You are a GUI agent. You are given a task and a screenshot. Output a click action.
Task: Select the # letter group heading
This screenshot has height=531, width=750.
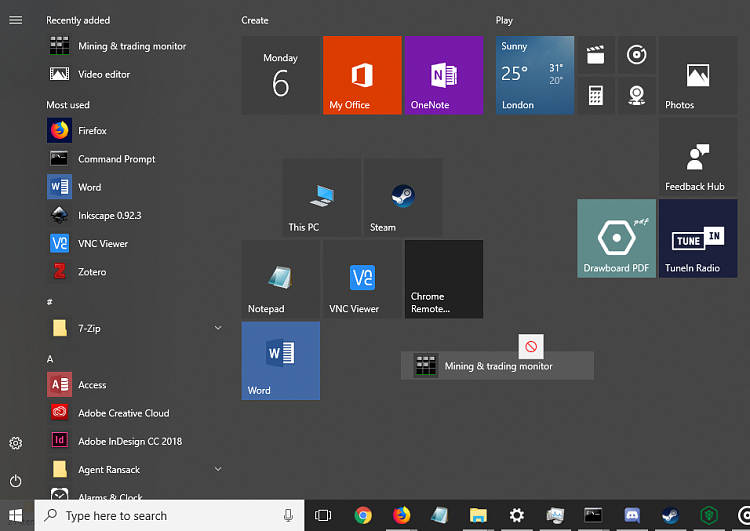click(x=49, y=301)
